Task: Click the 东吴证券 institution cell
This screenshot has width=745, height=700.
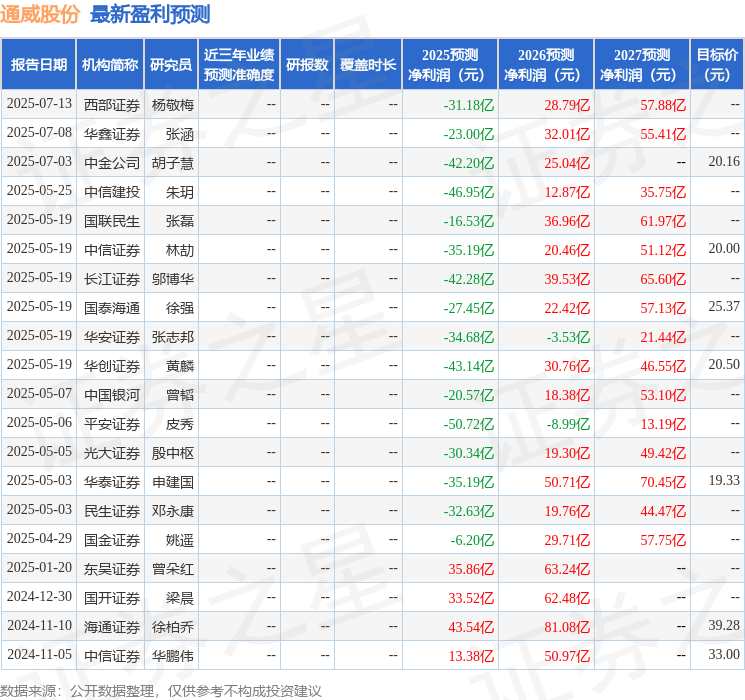Action: click(x=112, y=569)
